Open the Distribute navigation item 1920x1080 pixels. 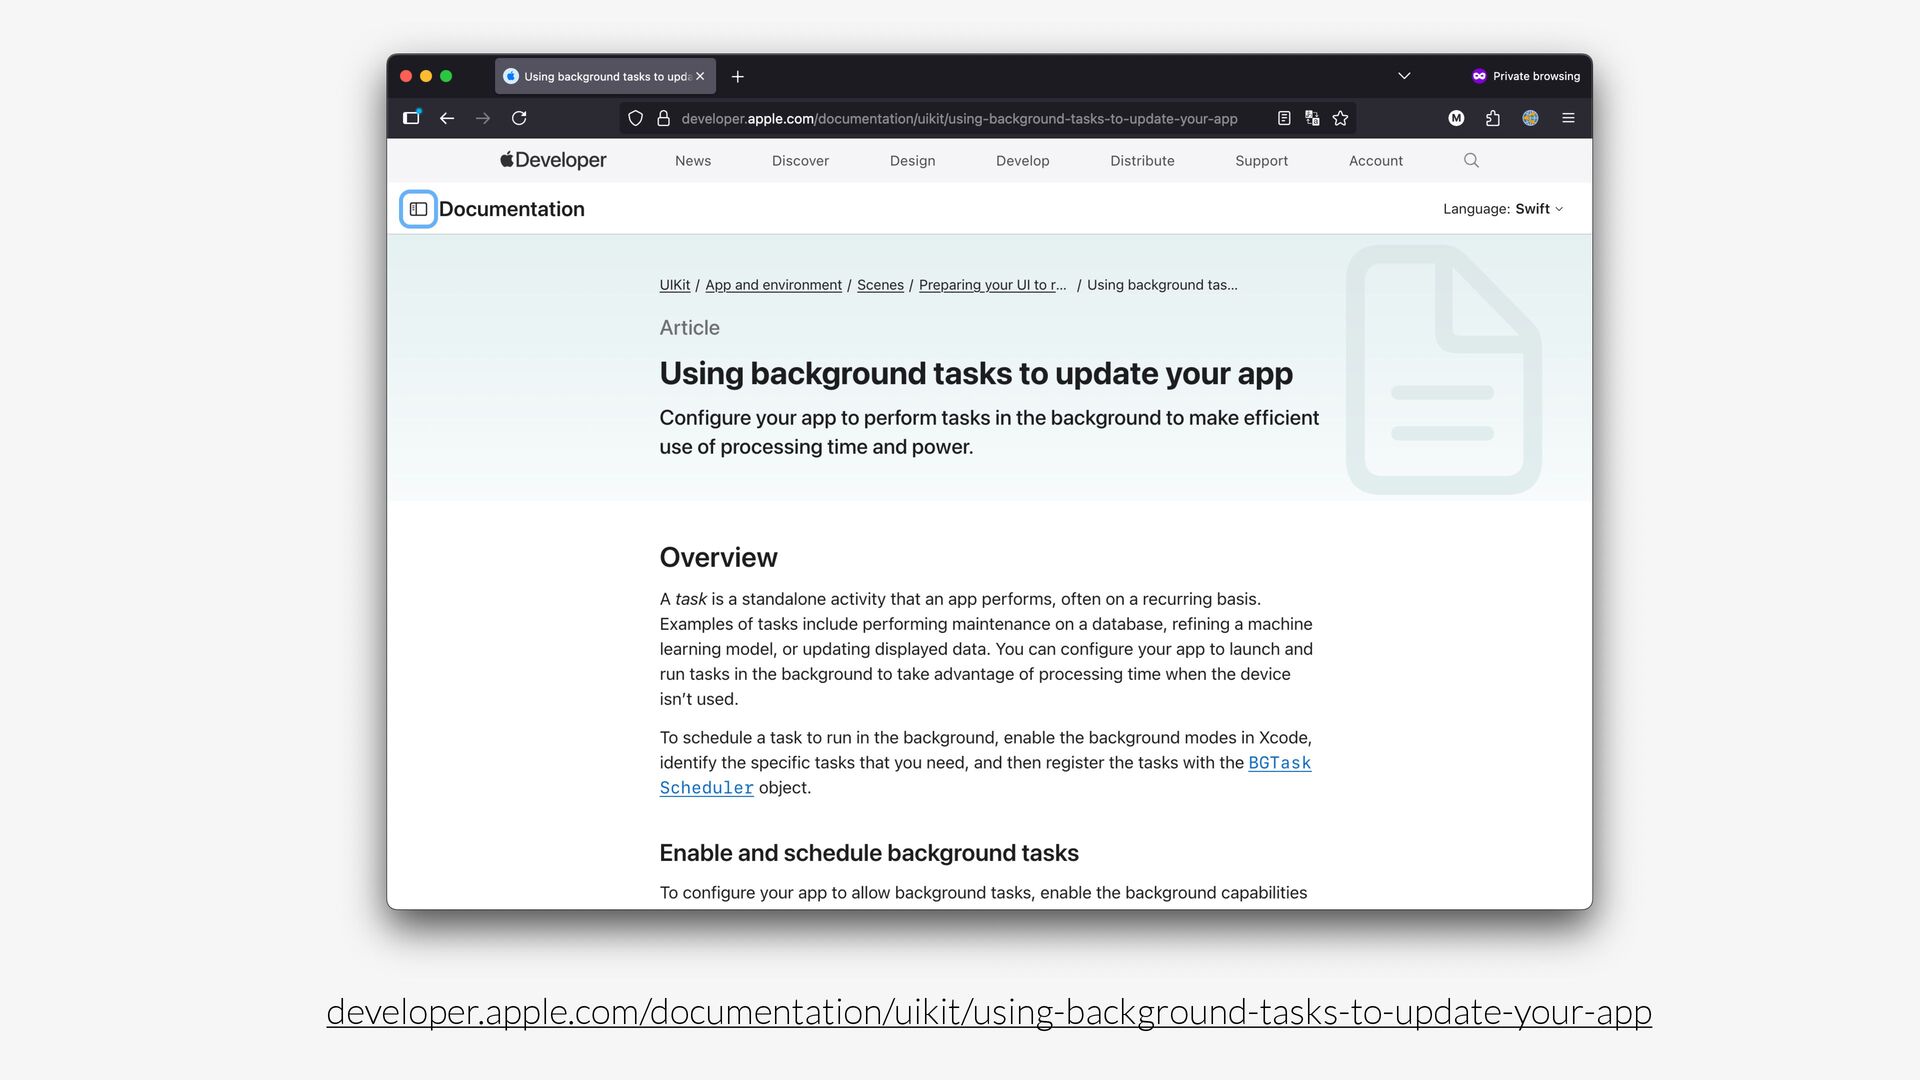coord(1142,161)
